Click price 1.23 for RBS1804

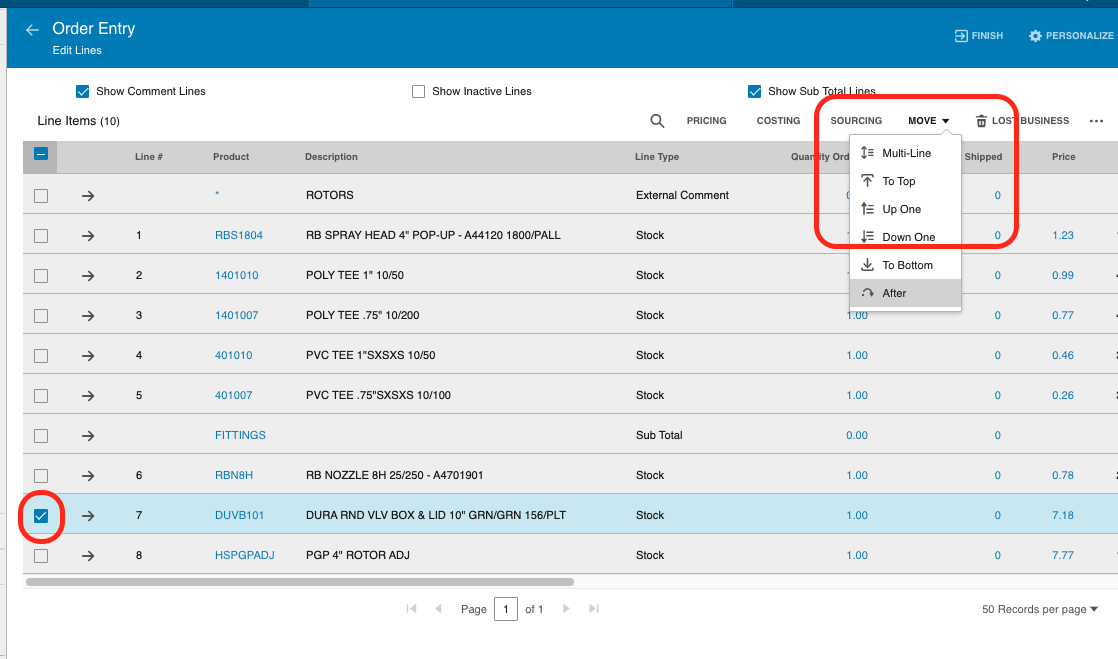coord(1062,235)
